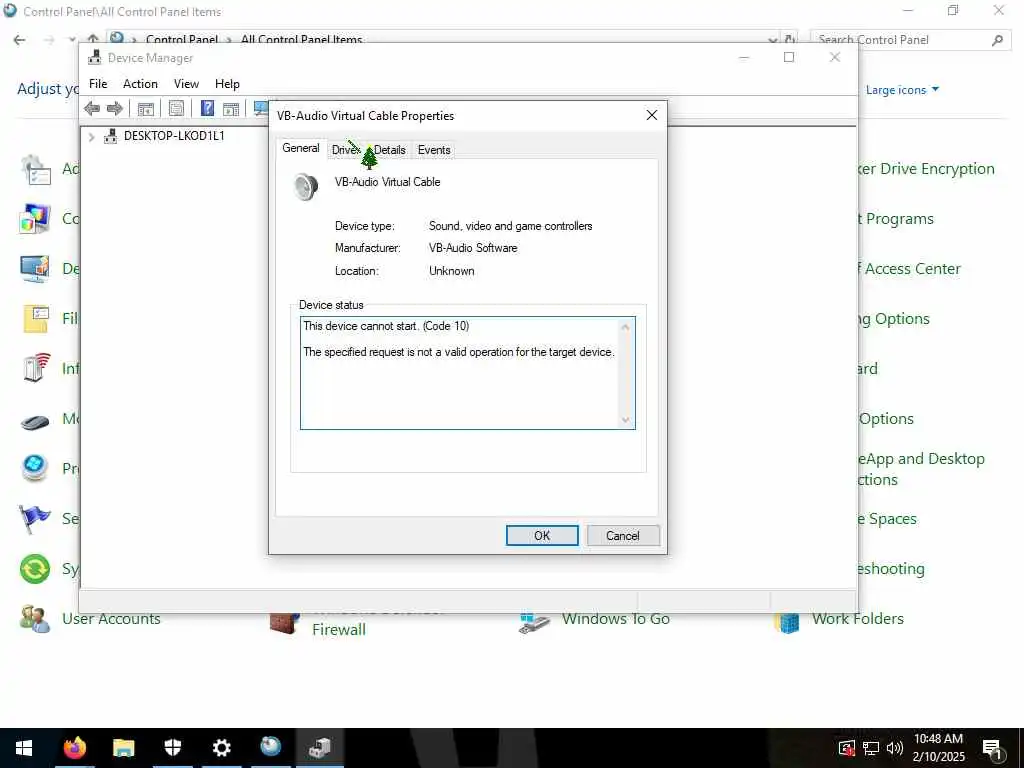Click the Device Manager taskbar button
1024x768 pixels.
coord(319,748)
